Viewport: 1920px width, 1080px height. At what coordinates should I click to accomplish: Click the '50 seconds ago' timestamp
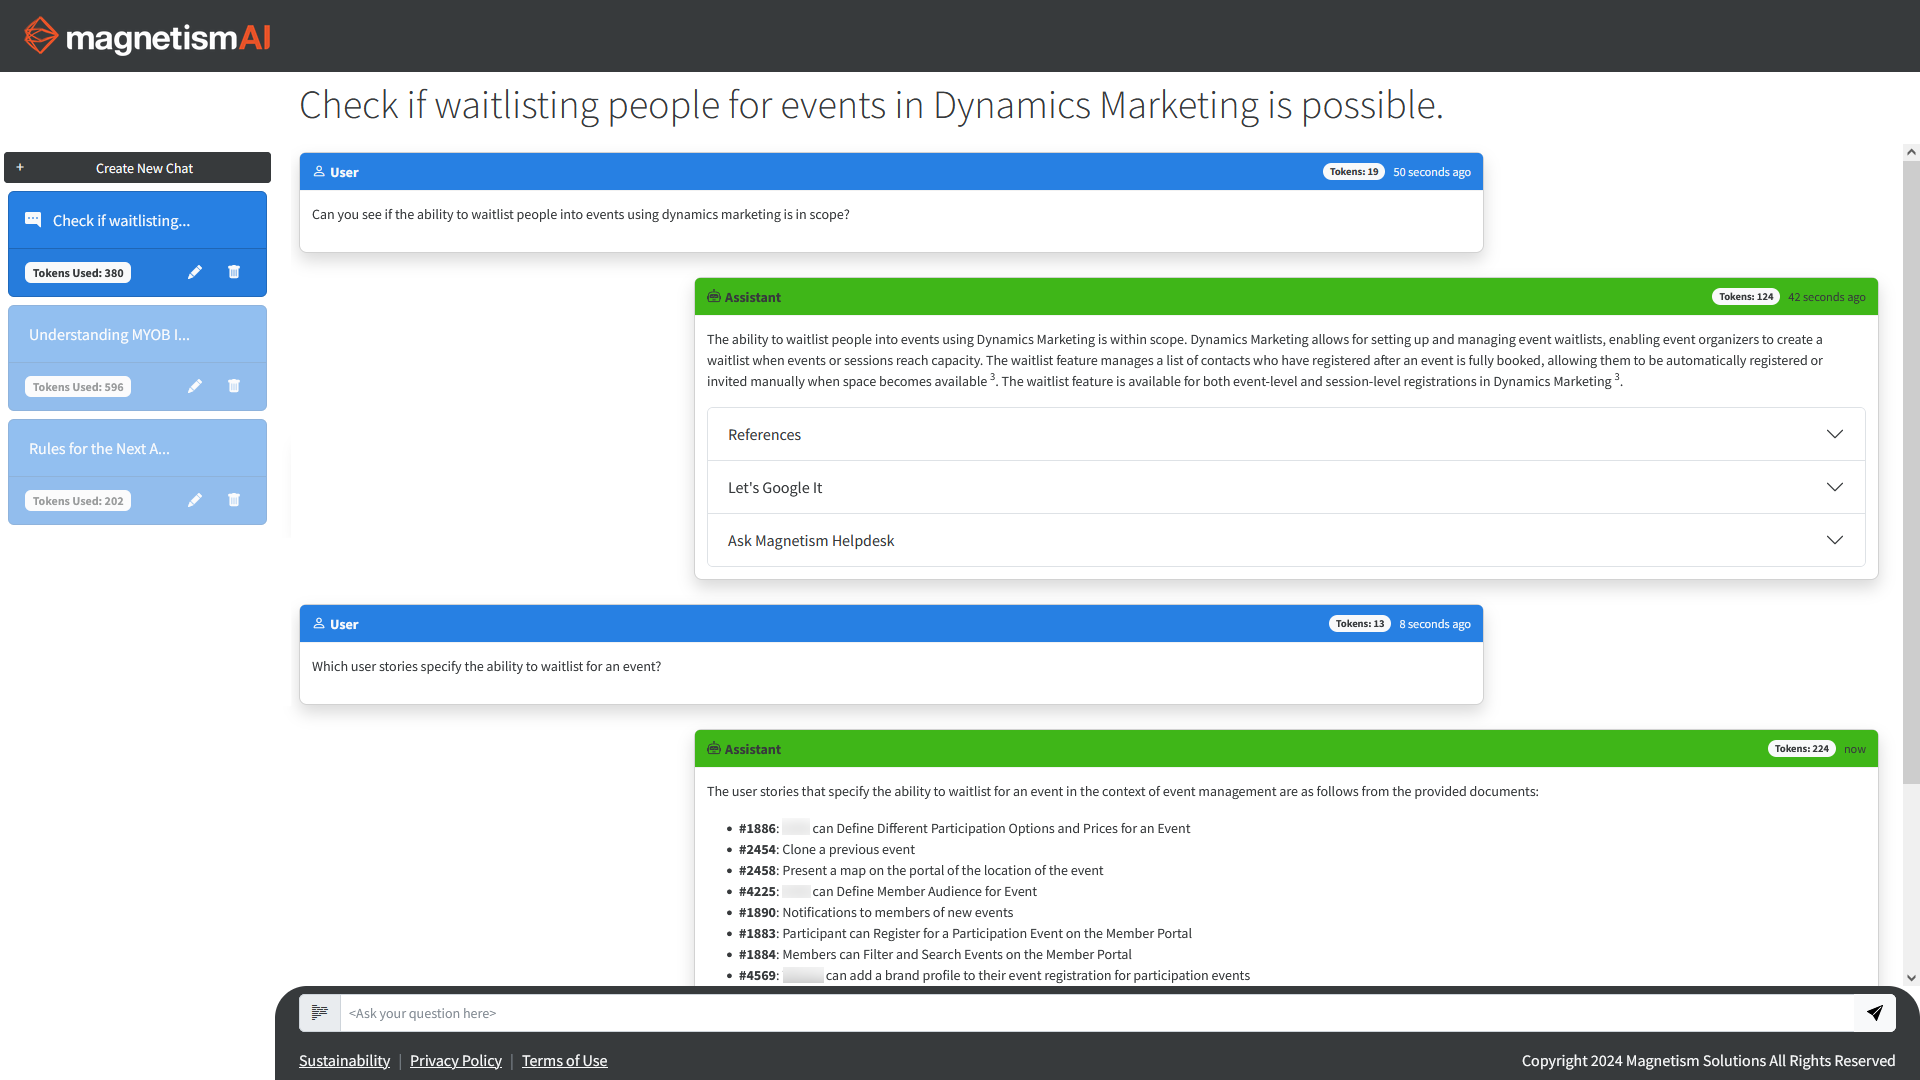pos(1432,172)
